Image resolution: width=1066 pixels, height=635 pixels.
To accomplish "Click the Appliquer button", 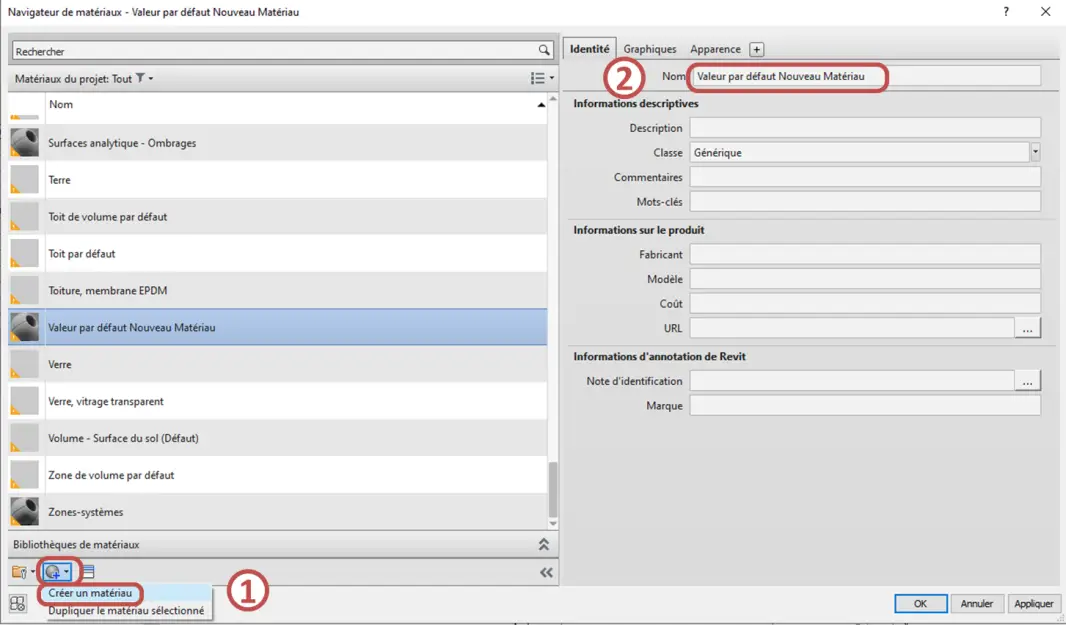I will point(1033,603).
